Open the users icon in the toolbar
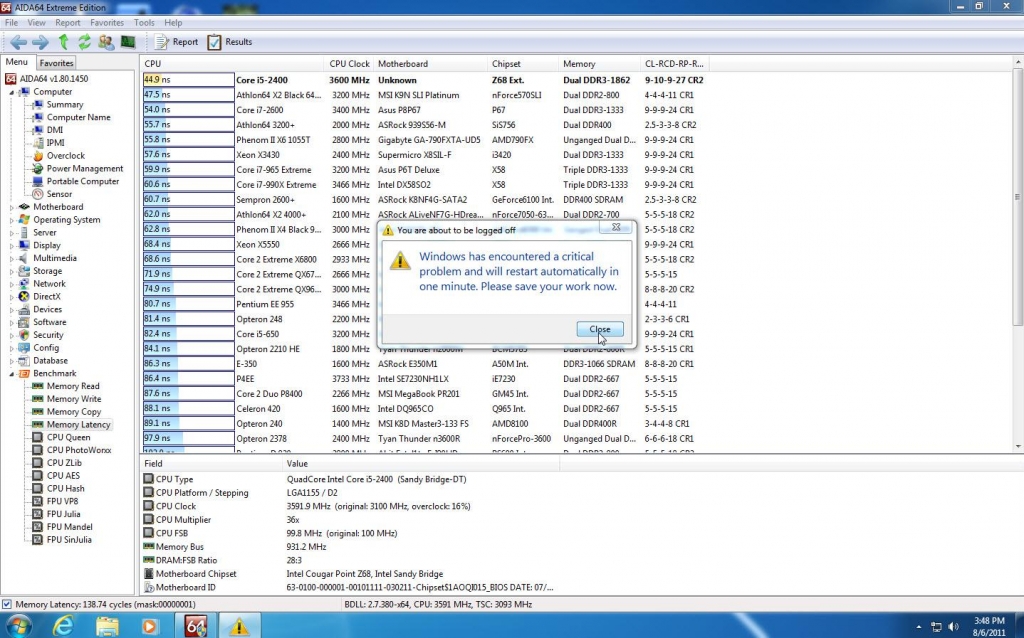The image size is (1024, 638). [106, 42]
